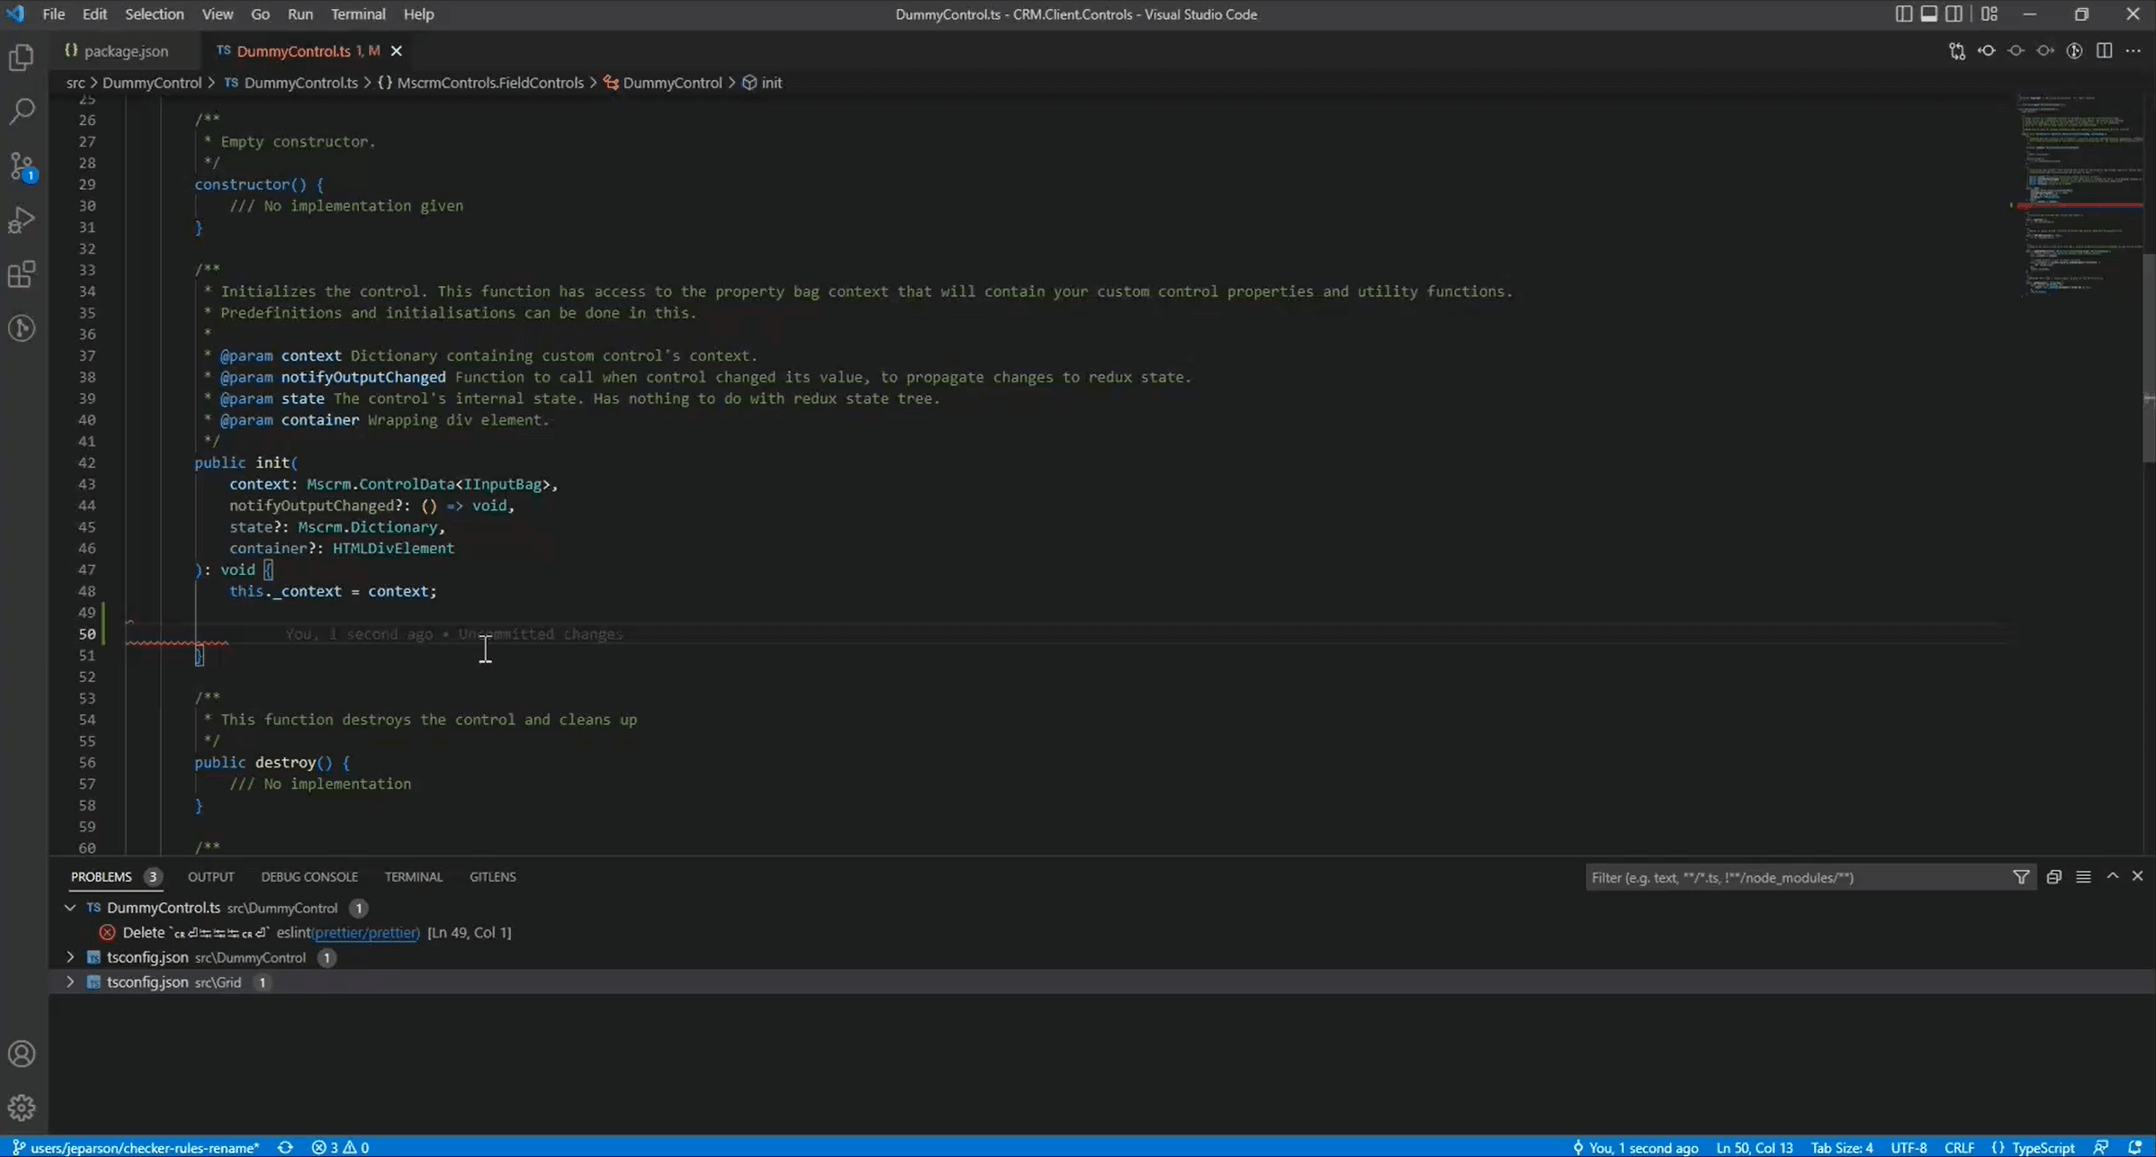Expand tsconfig.json under src\DummyControl
The image size is (2156, 1157).
pyautogui.click(x=70, y=957)
